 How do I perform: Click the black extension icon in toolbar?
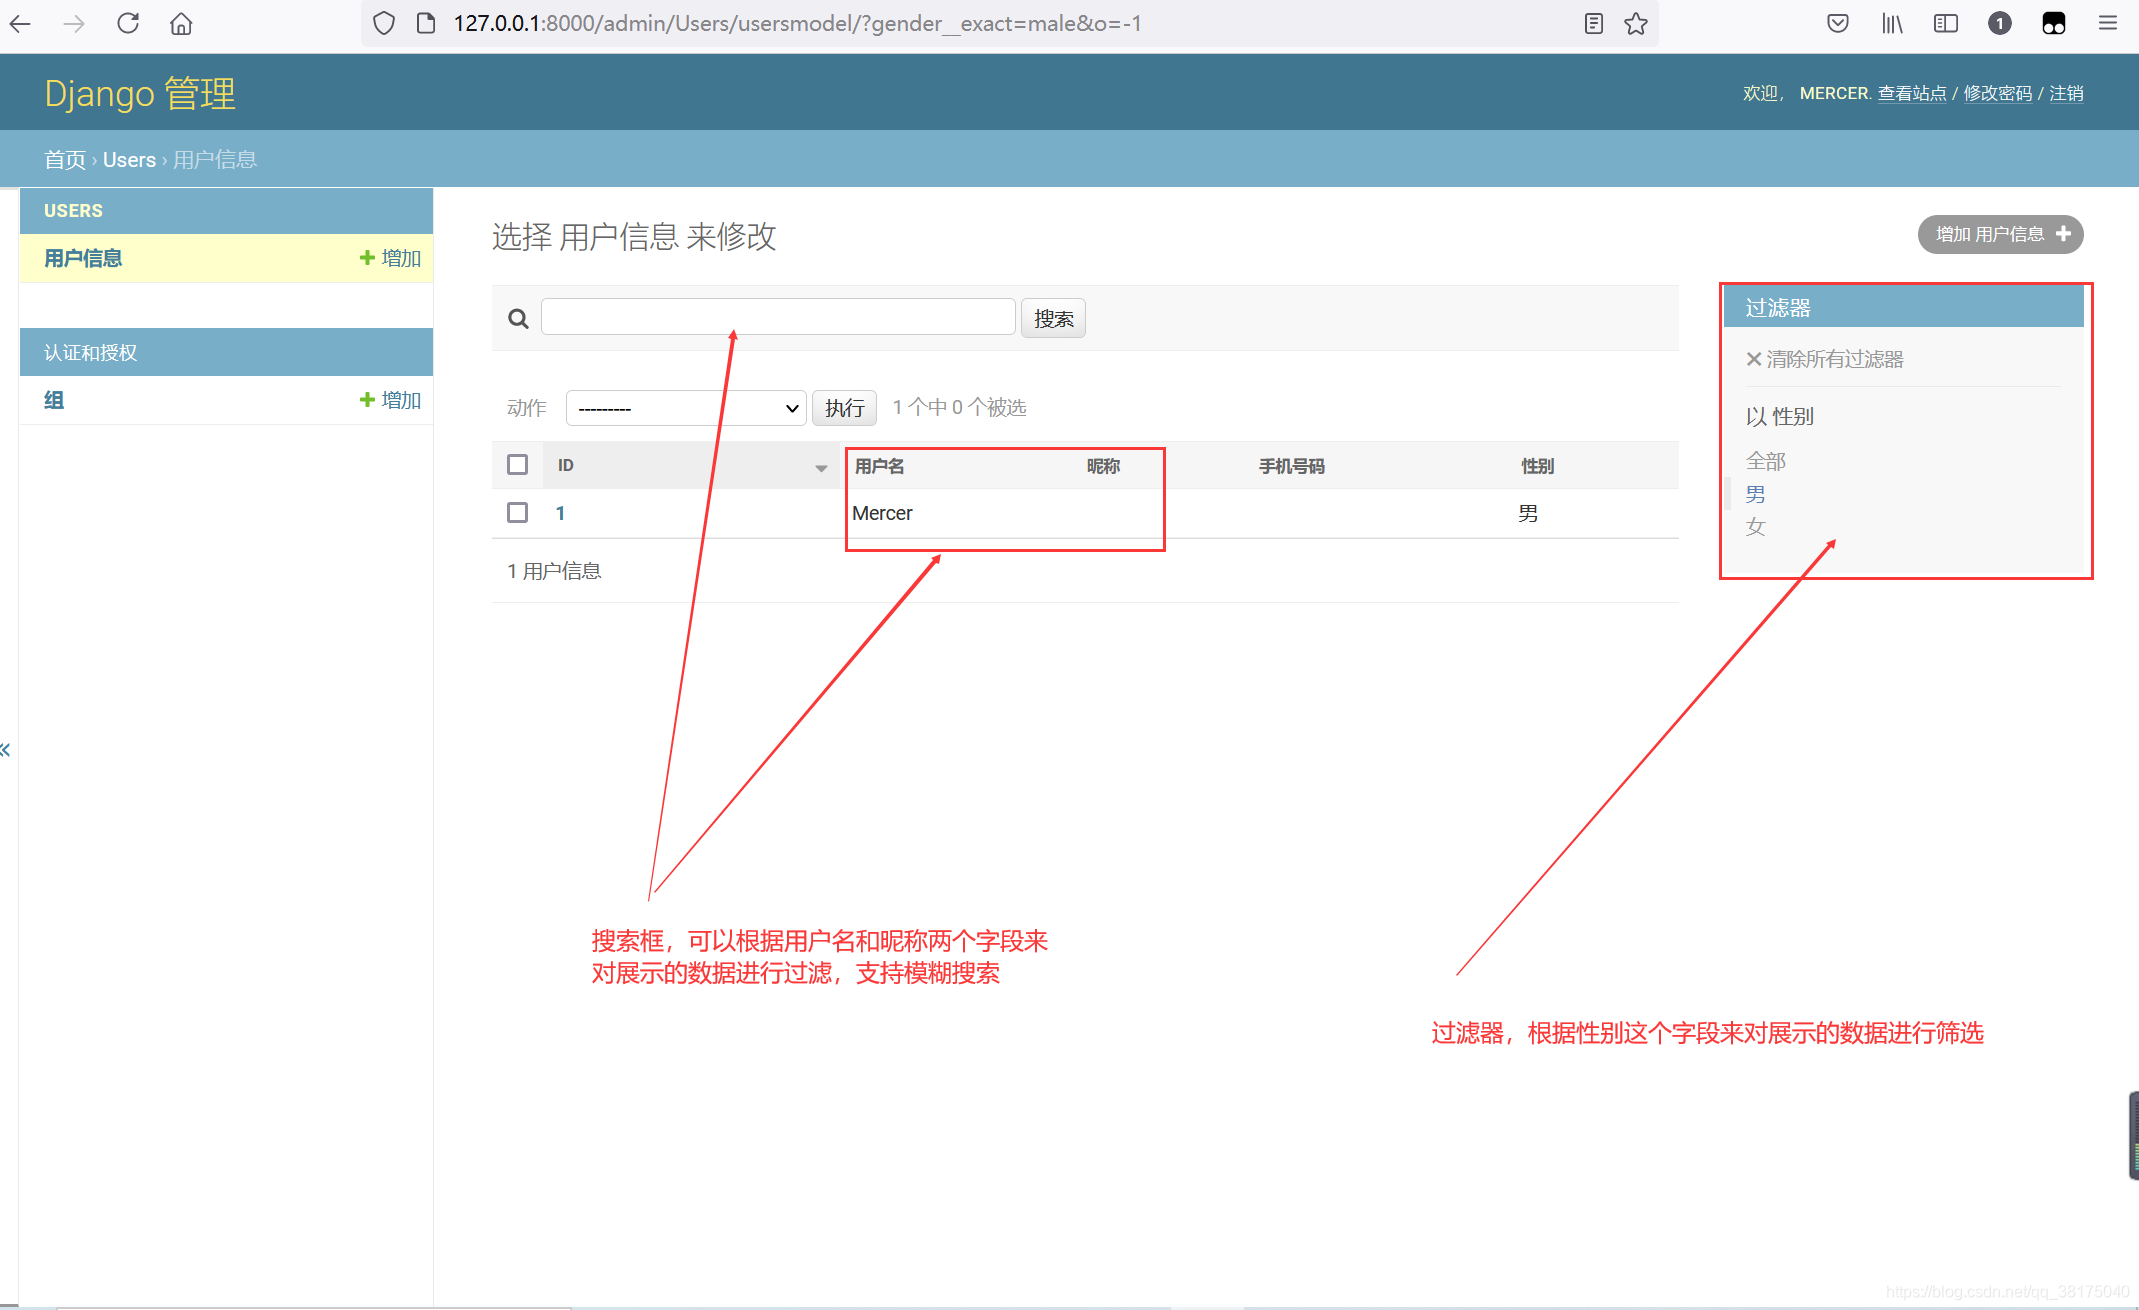[x=2054, y=23]
